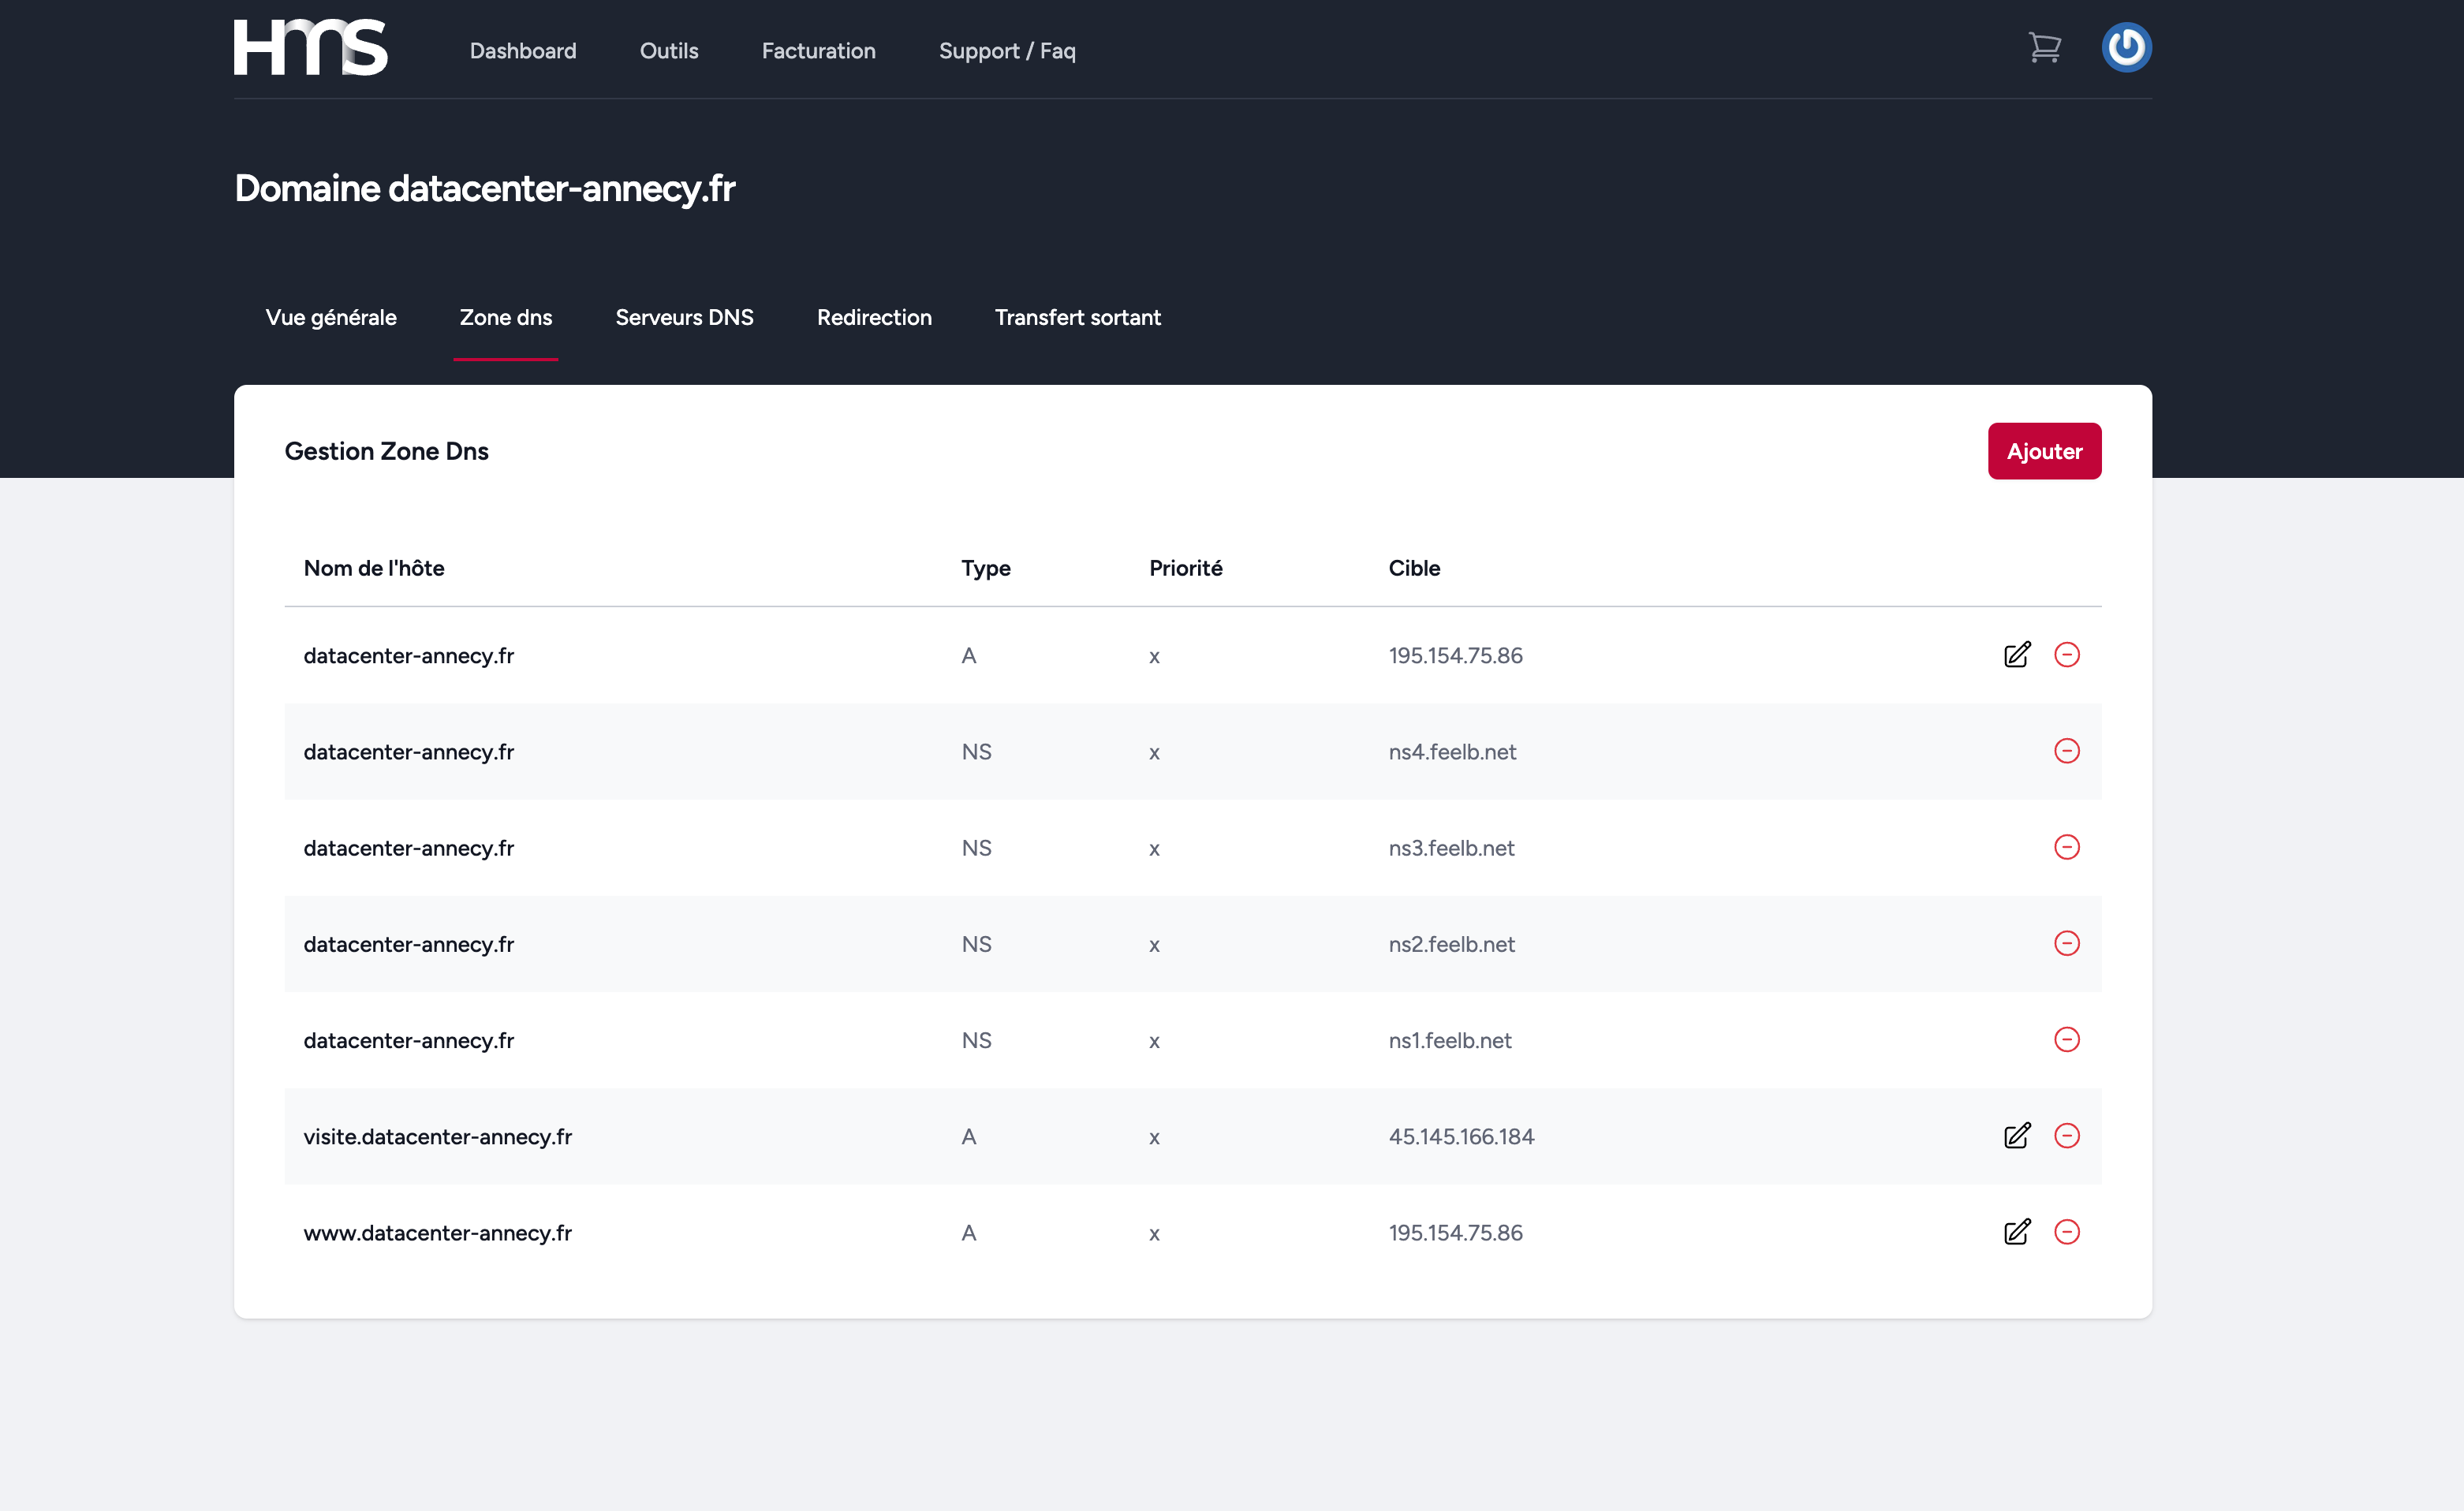Remove the ns4.feelb.net NS record
This screenshot has width=2464, height=1511.
point(2066,751)
